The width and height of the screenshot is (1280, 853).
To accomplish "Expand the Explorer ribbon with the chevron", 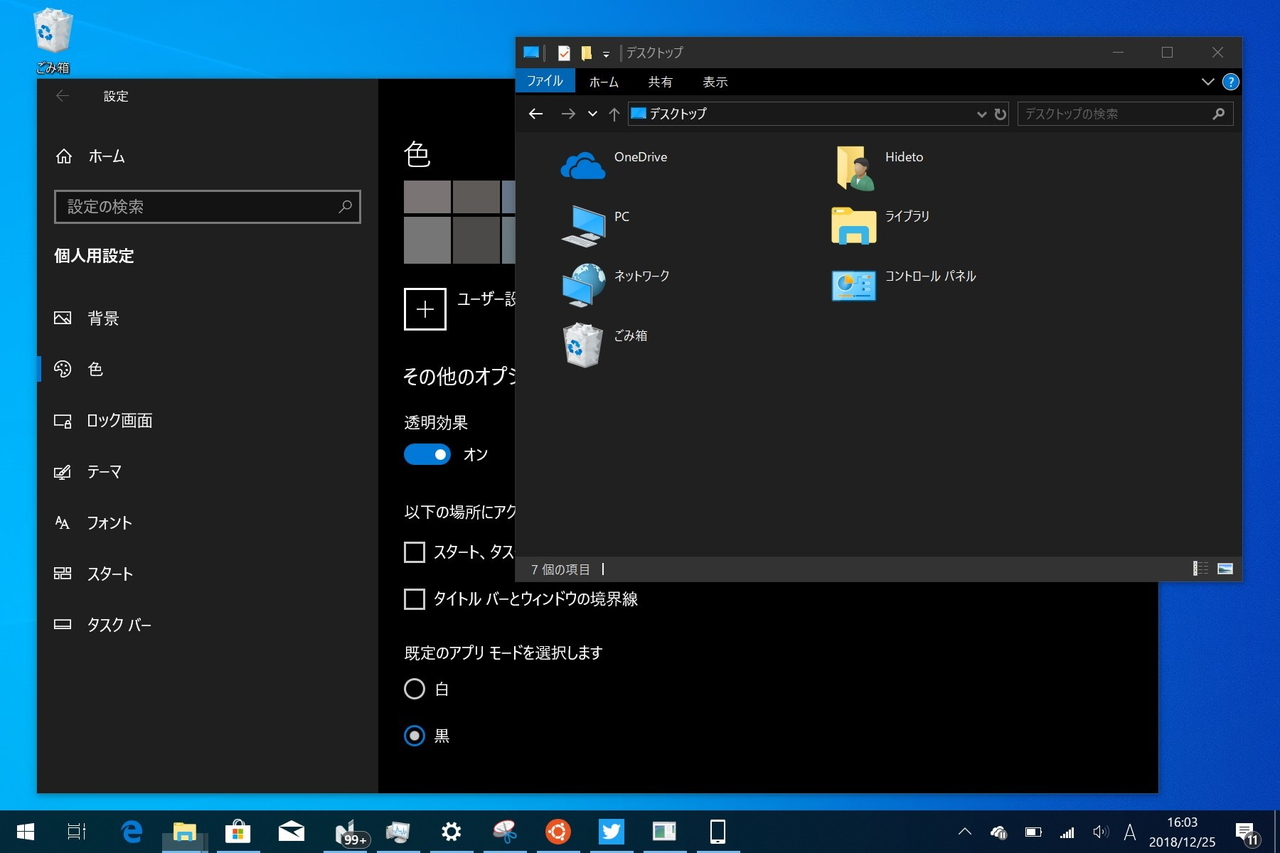I will 1208,82.
